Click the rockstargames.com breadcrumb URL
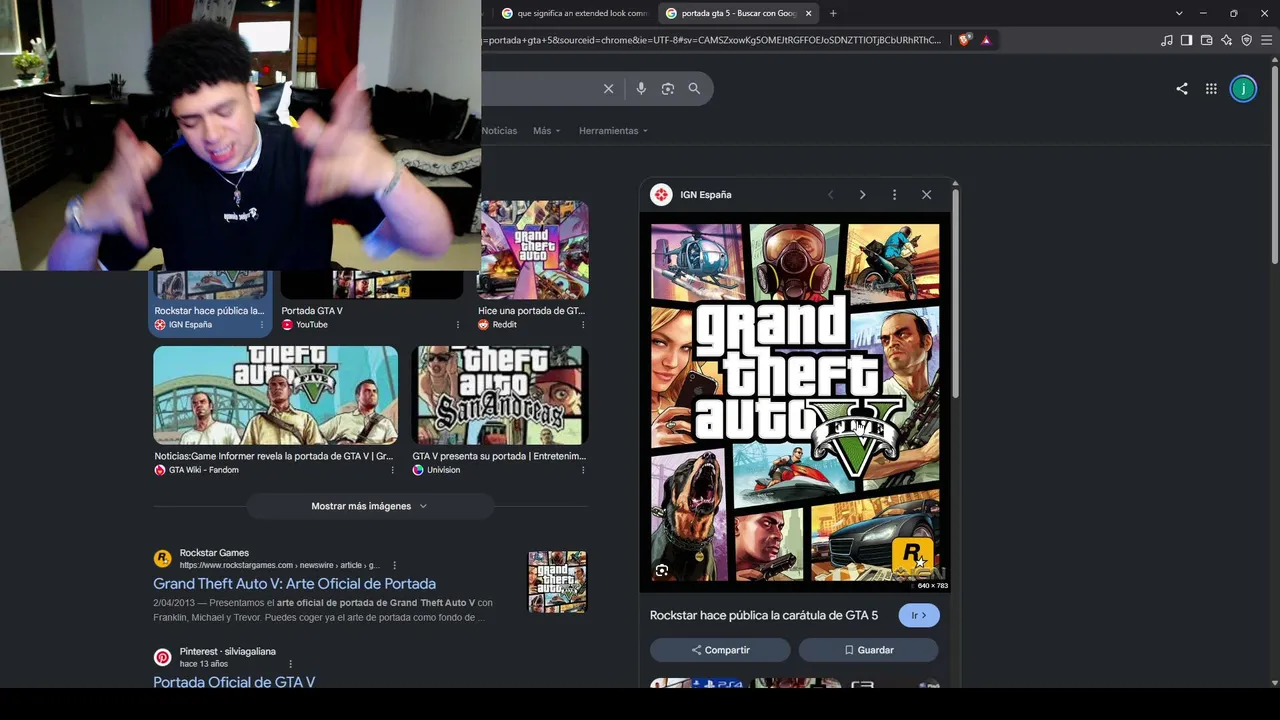1280x720 pixels. [280, 565]
